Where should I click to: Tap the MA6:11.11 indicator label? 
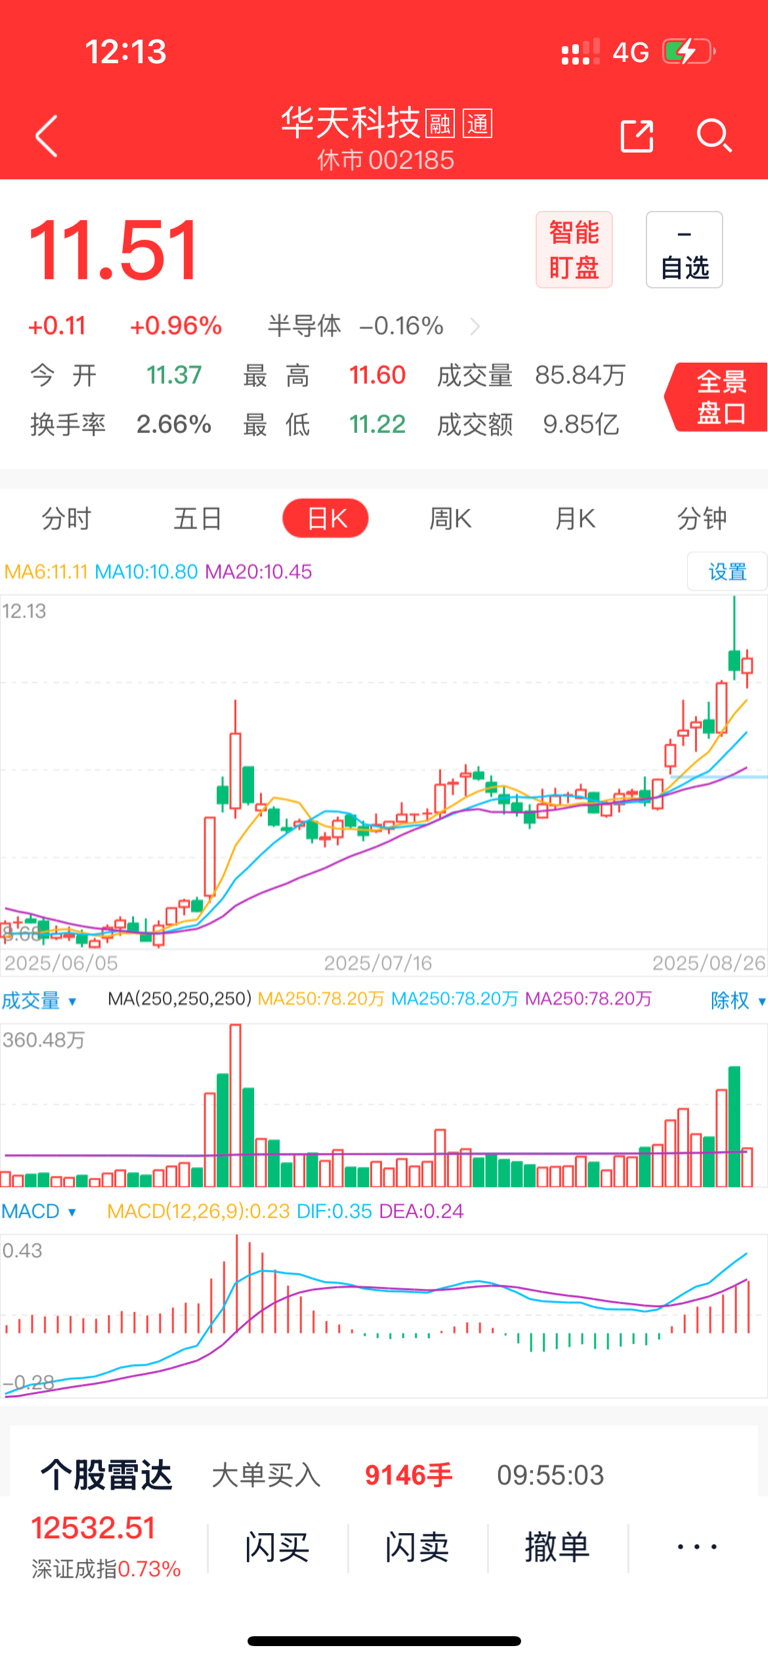click(x=46, y=572)
